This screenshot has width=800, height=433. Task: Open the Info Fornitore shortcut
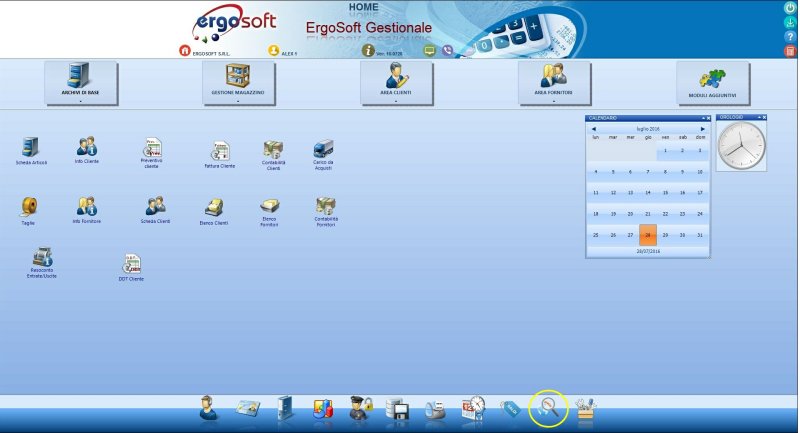pos(87,210)
